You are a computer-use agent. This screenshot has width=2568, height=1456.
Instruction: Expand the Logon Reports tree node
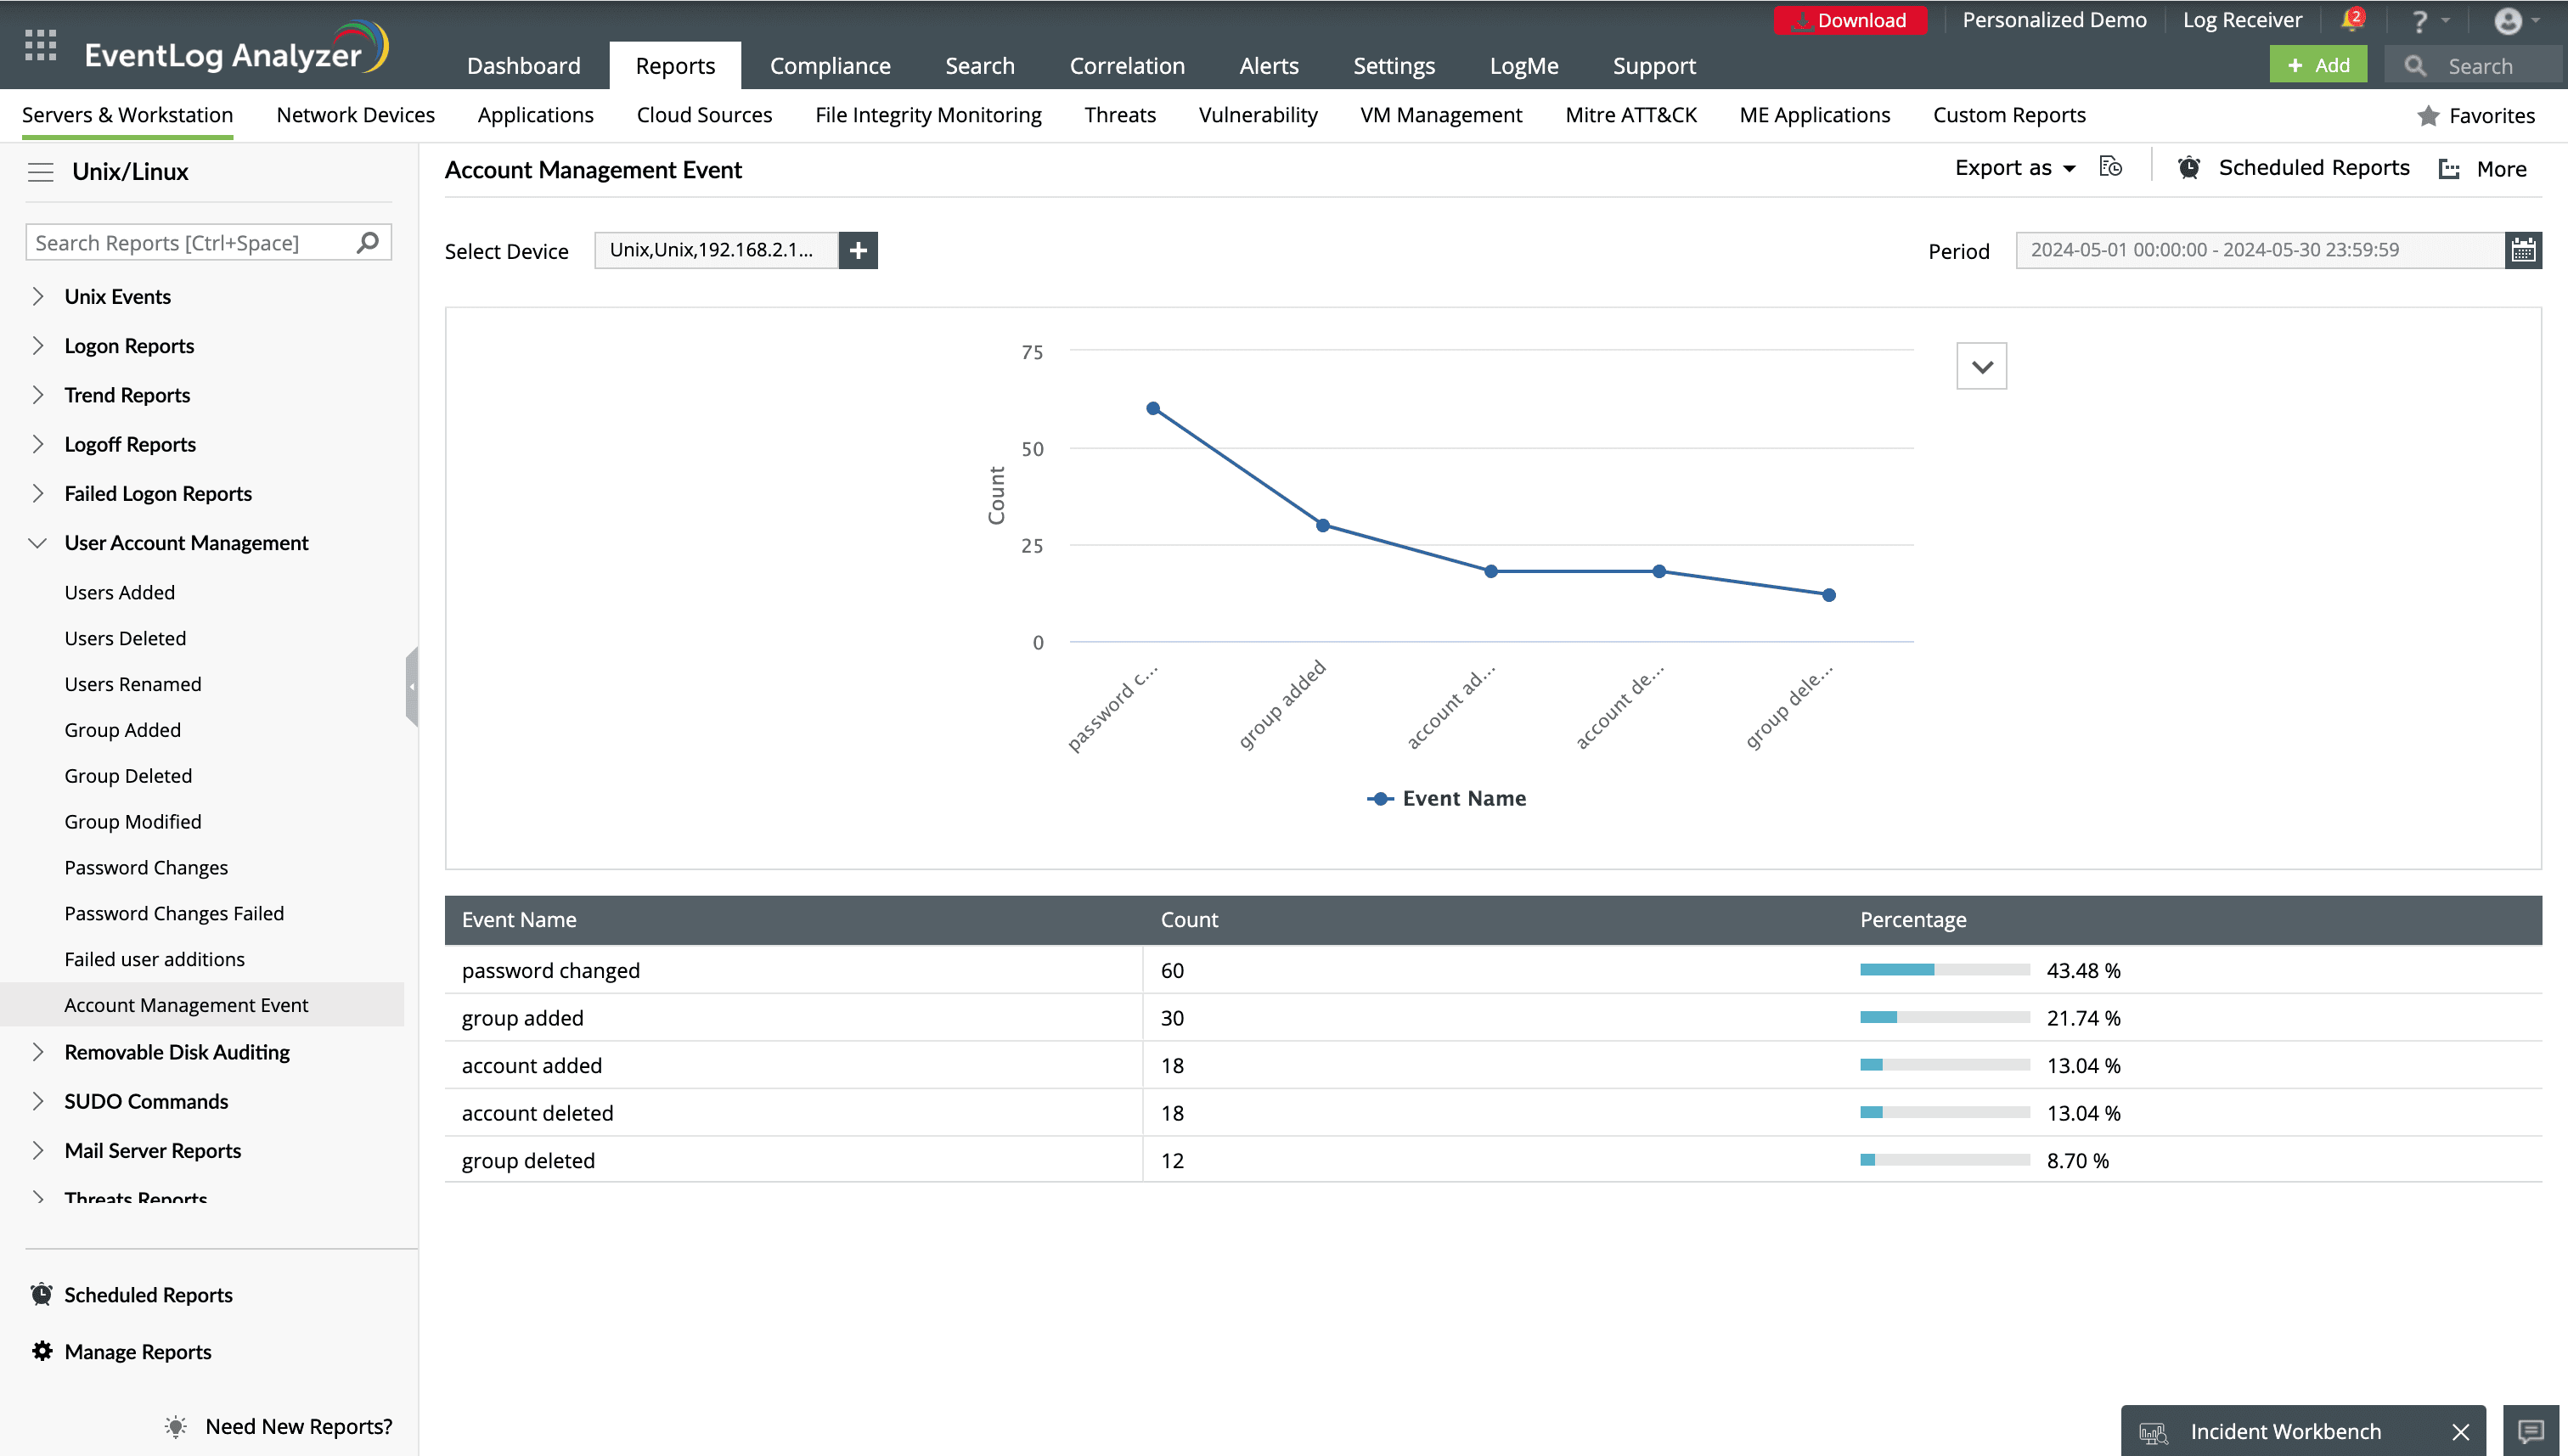click(38, 346)
